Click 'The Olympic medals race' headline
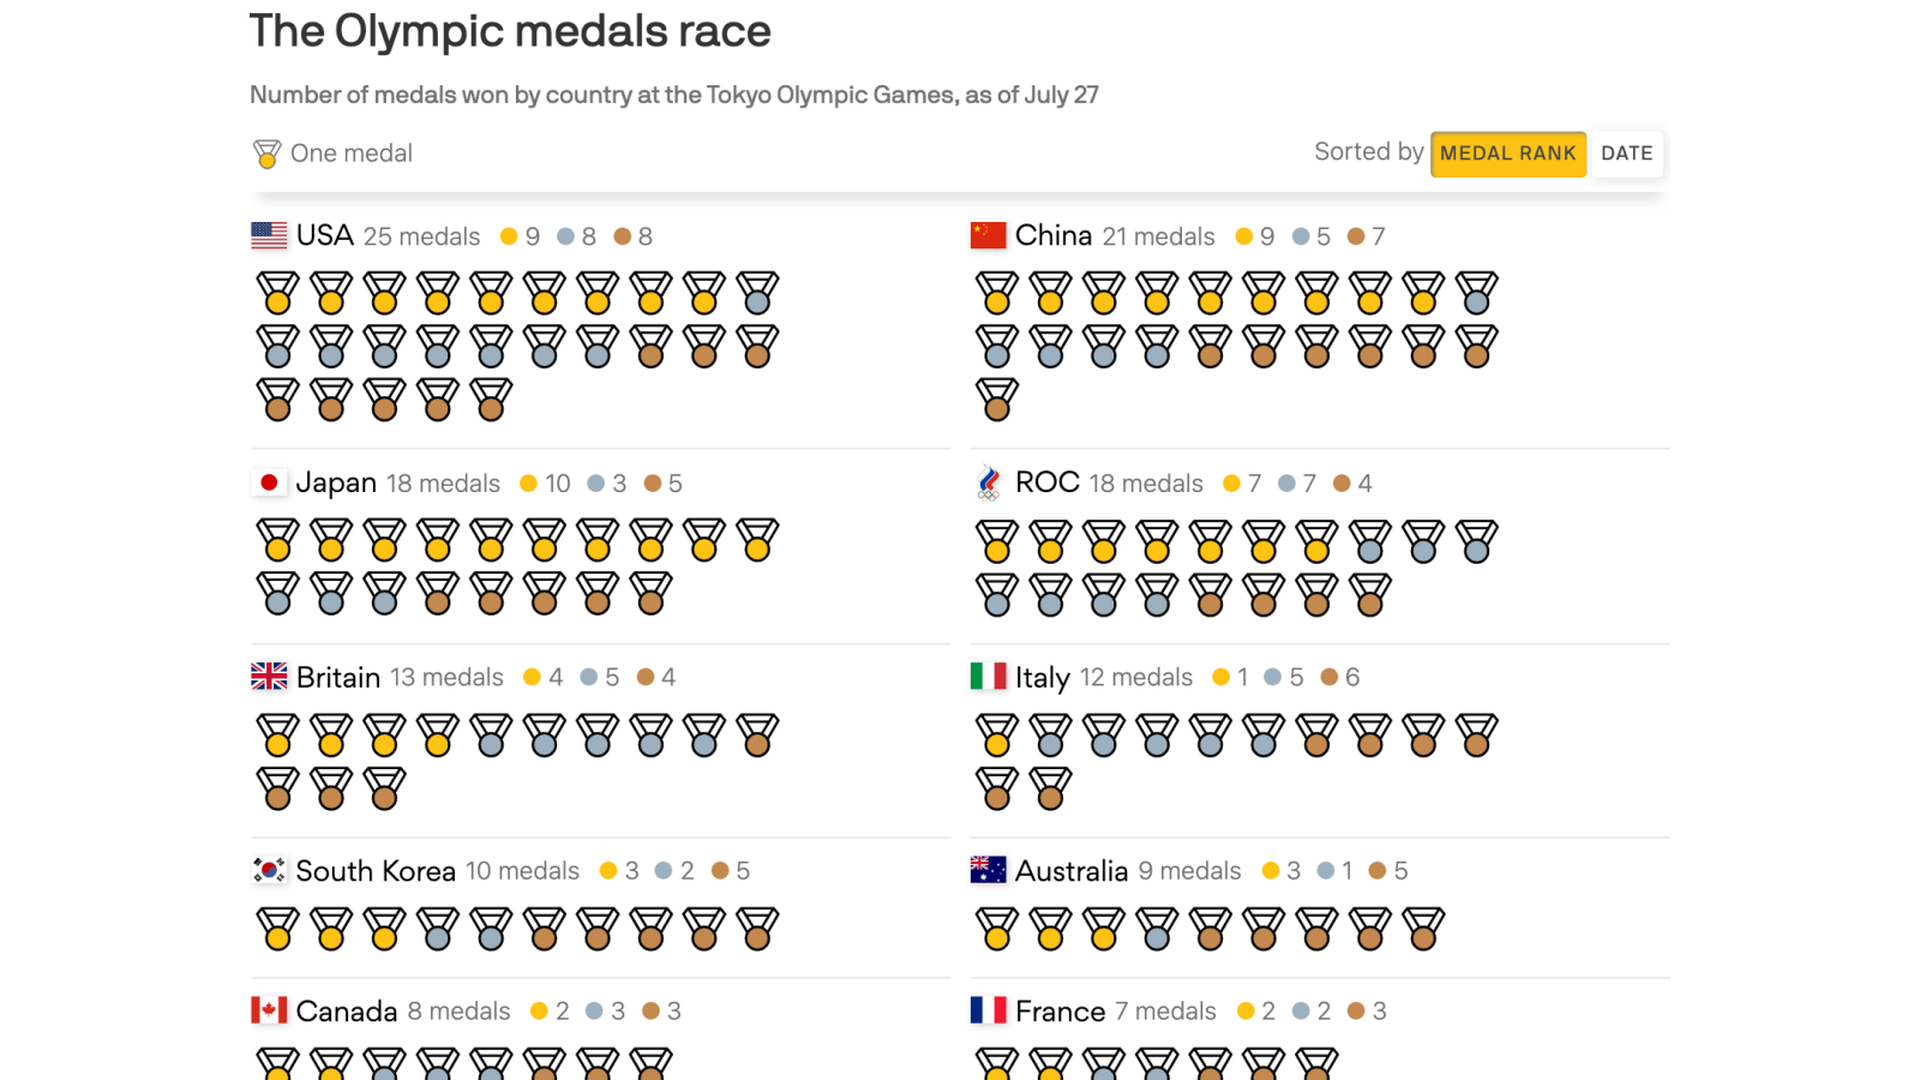 pos(510,31)
